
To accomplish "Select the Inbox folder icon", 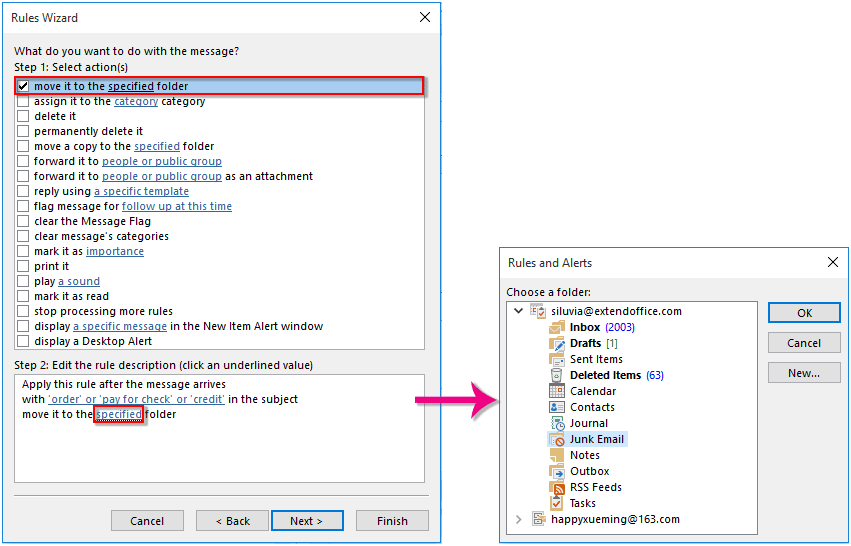I will pyautogui.click(x=557, y=327).
